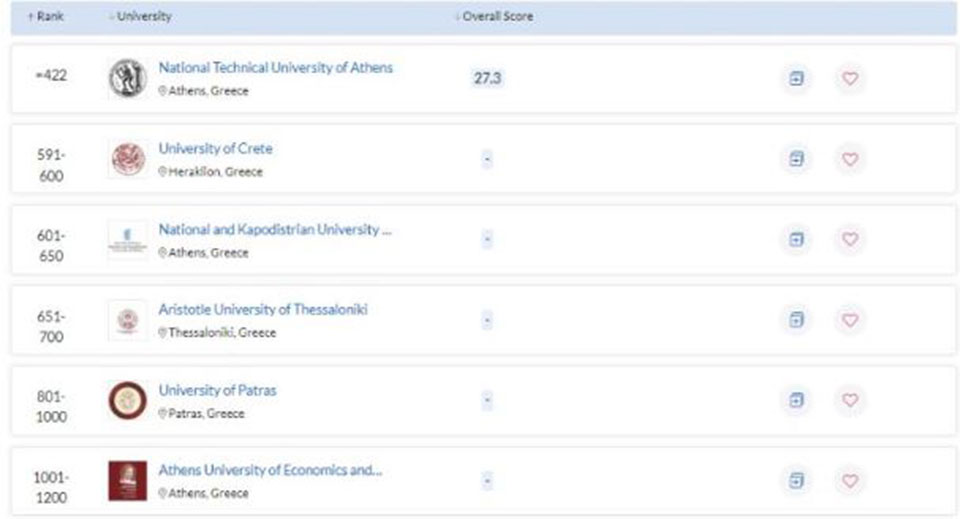Add Aristotle University of Thessaloniki to compare

coord(796,320)
